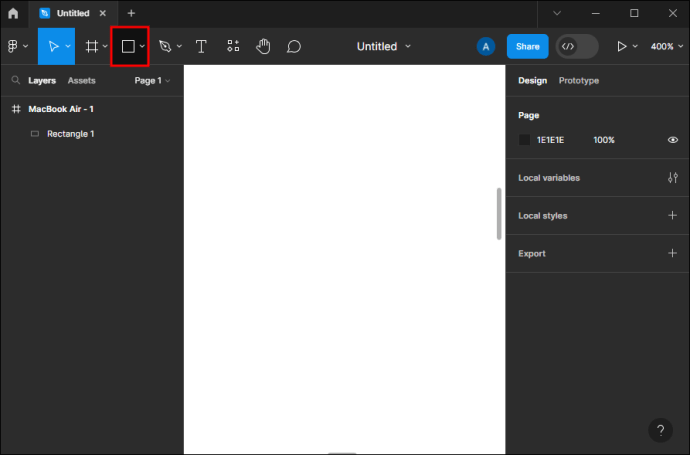
Task: Toggle page background visibility eye
Action: click(x=672, y=140)
